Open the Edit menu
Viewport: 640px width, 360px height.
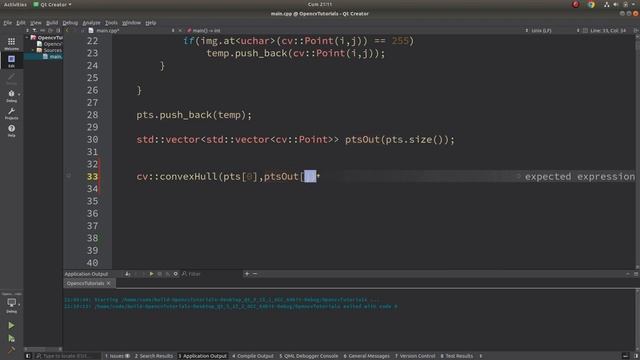coord(21,23)
